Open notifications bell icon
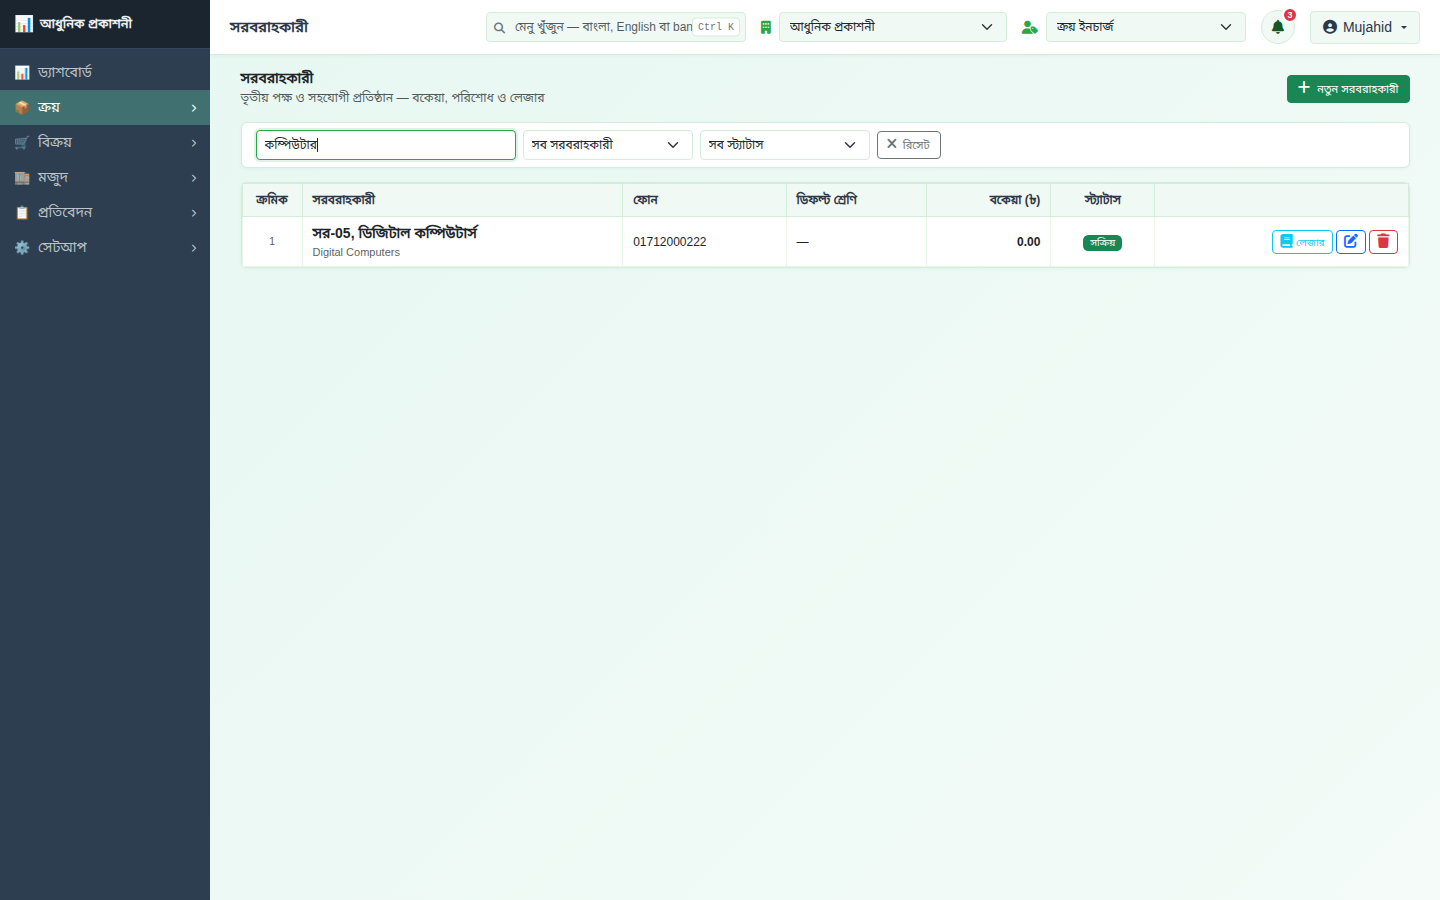This screenshot has width=1440, height=900. (1277, 27)
